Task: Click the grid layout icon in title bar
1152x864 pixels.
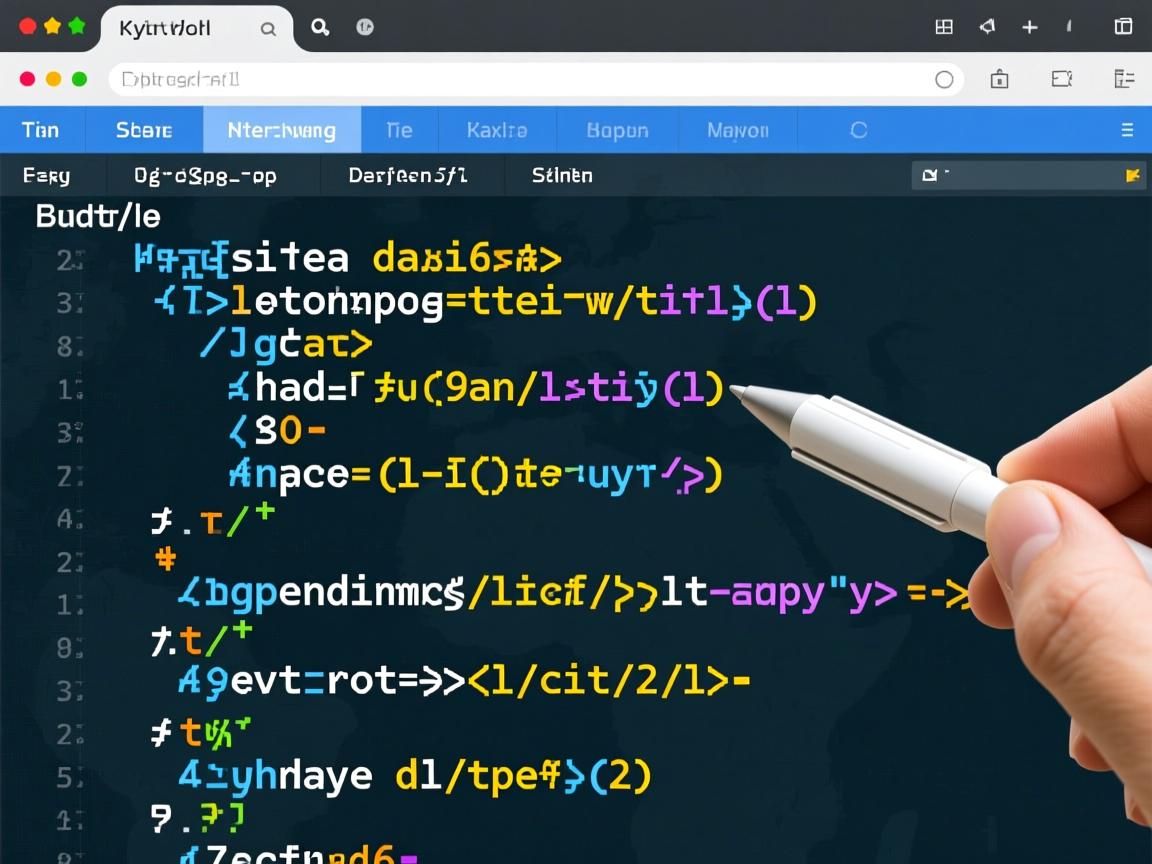Action: [943, 27]
